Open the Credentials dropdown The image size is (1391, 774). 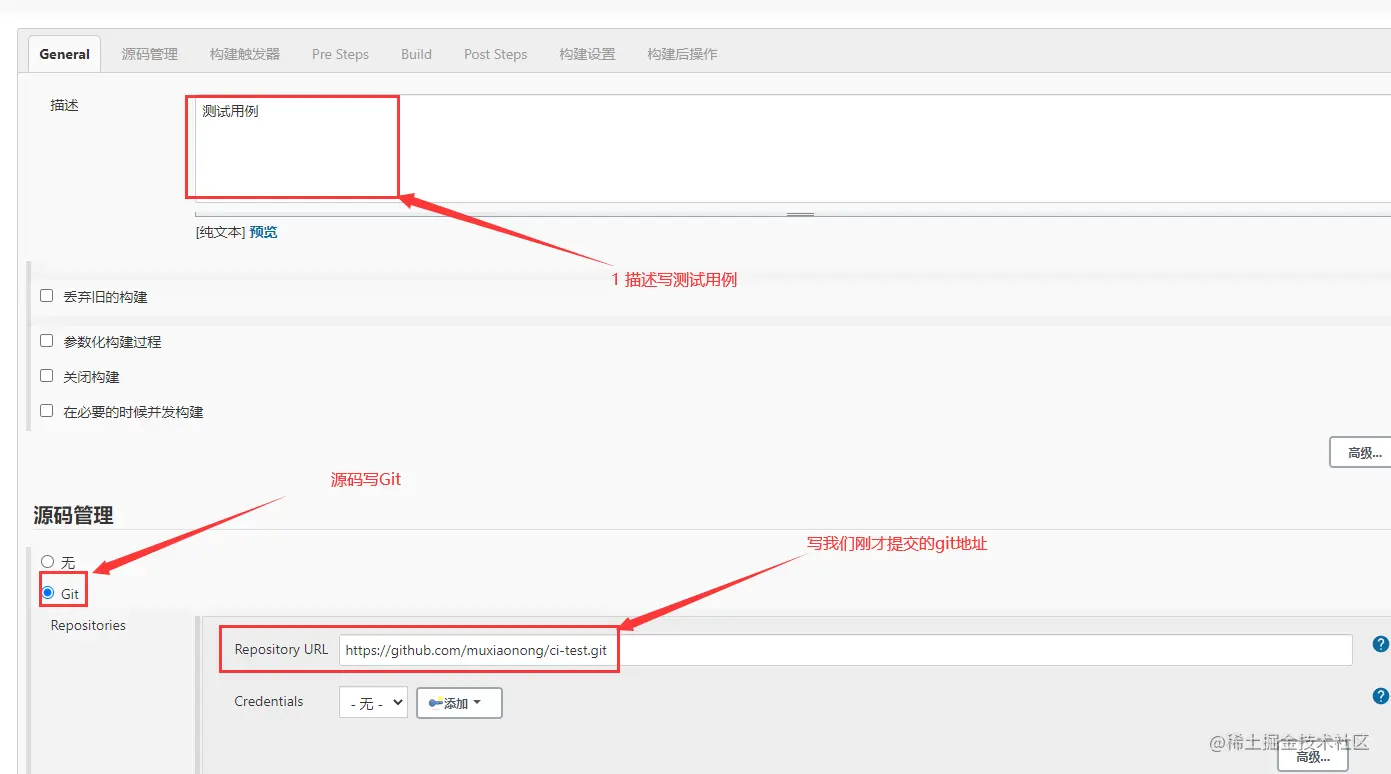click(373, 703)
